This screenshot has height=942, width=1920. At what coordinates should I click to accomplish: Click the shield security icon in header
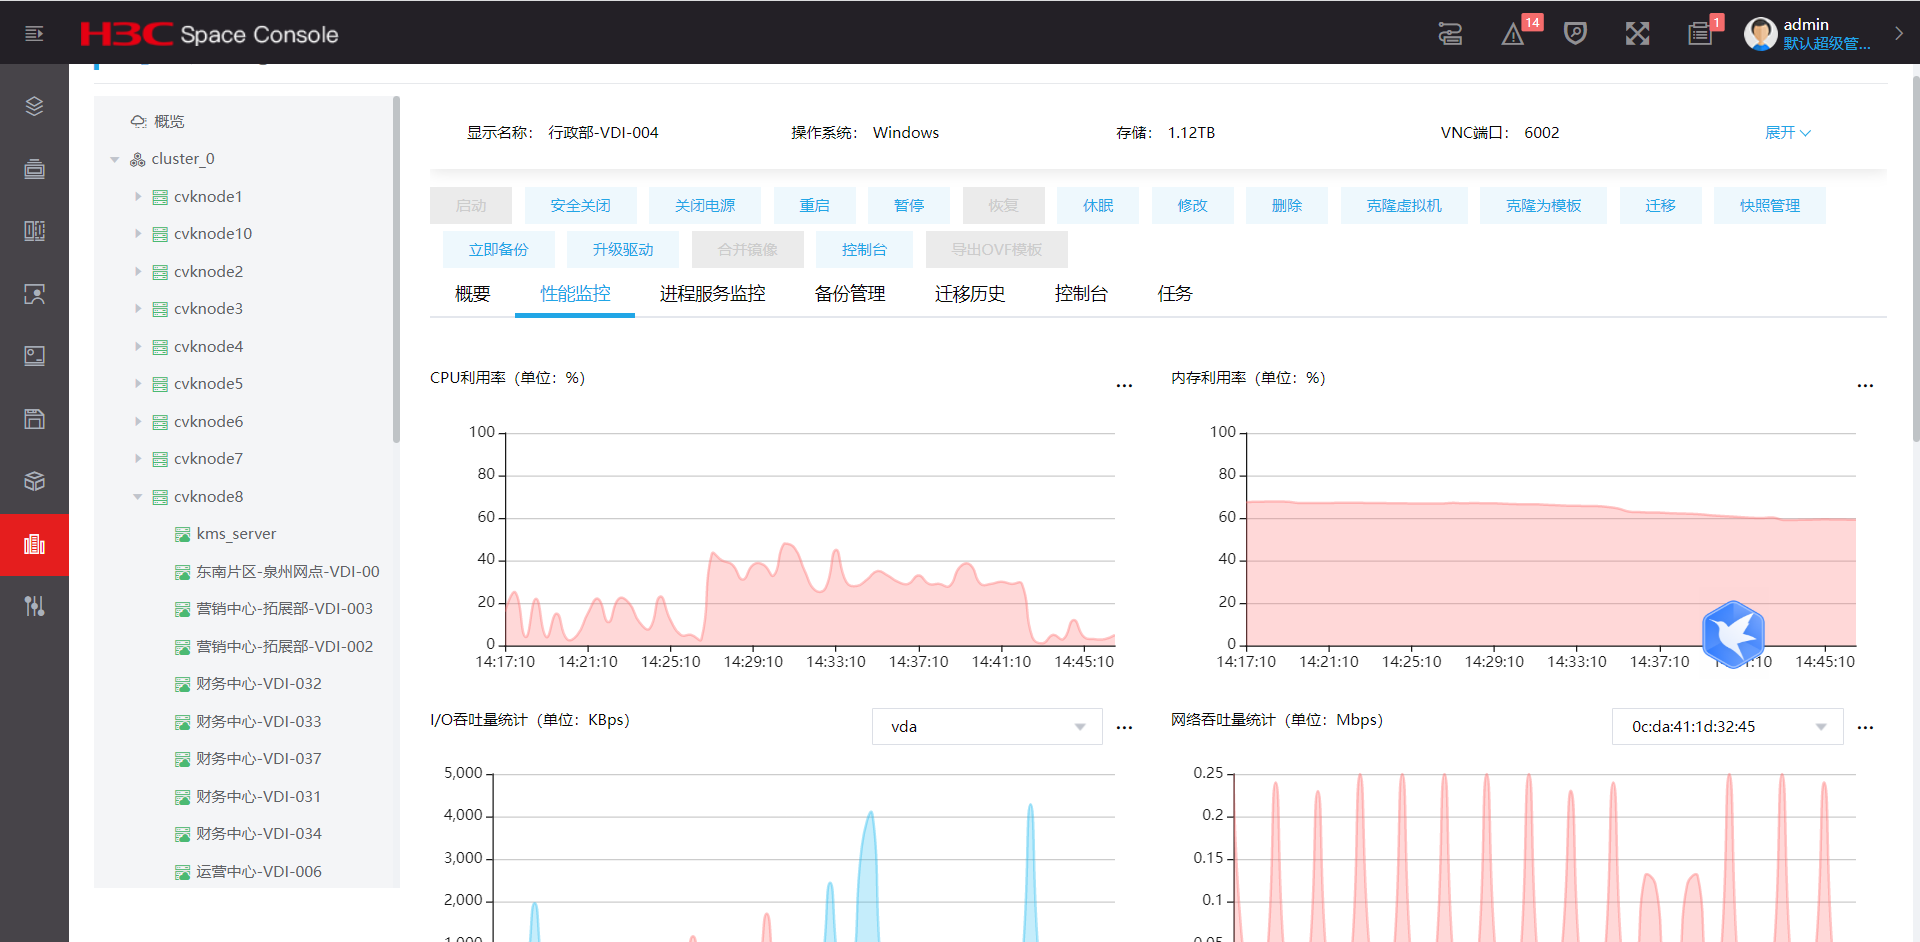tap(1575, 34)
